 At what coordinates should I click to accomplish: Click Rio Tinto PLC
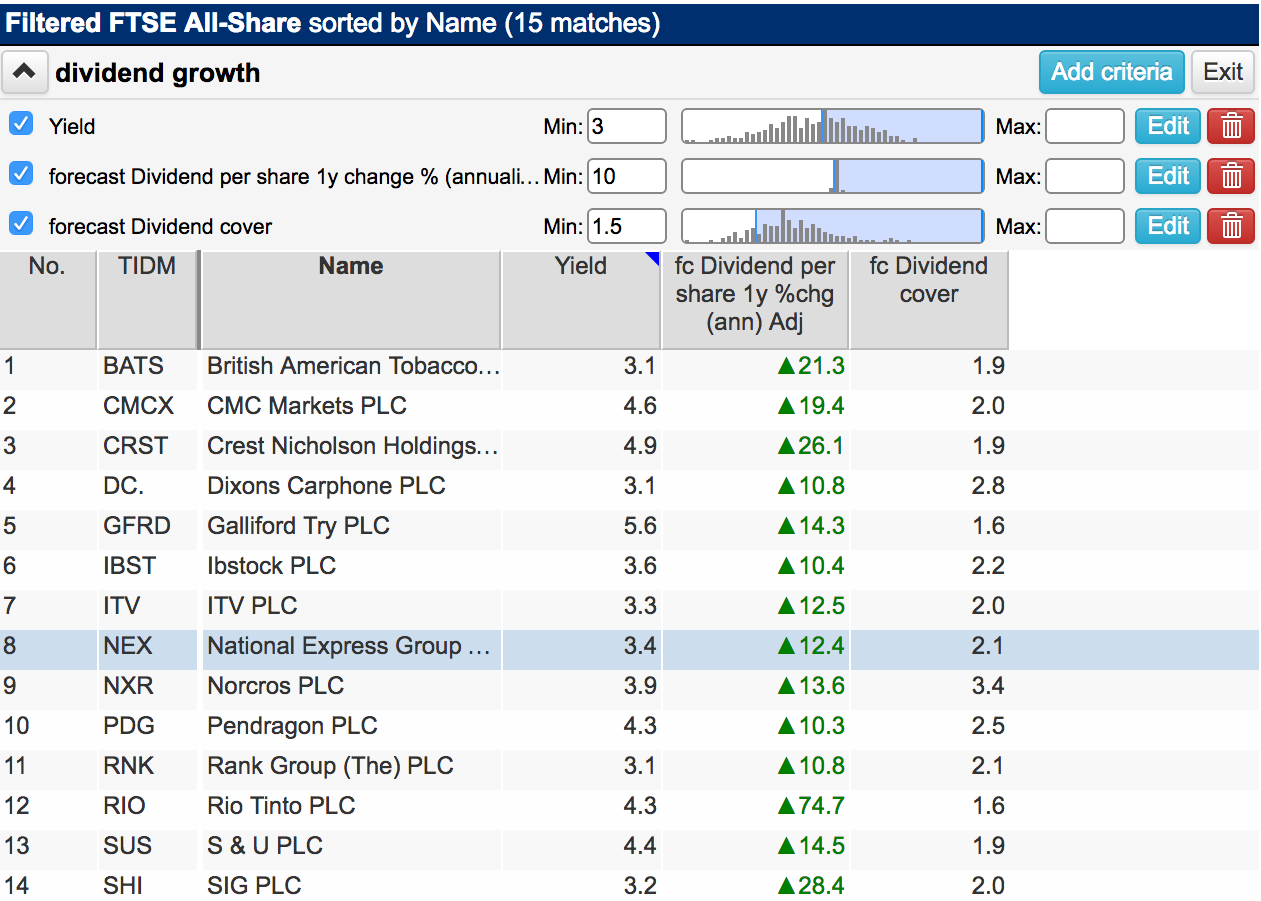(x=281, y=806)
